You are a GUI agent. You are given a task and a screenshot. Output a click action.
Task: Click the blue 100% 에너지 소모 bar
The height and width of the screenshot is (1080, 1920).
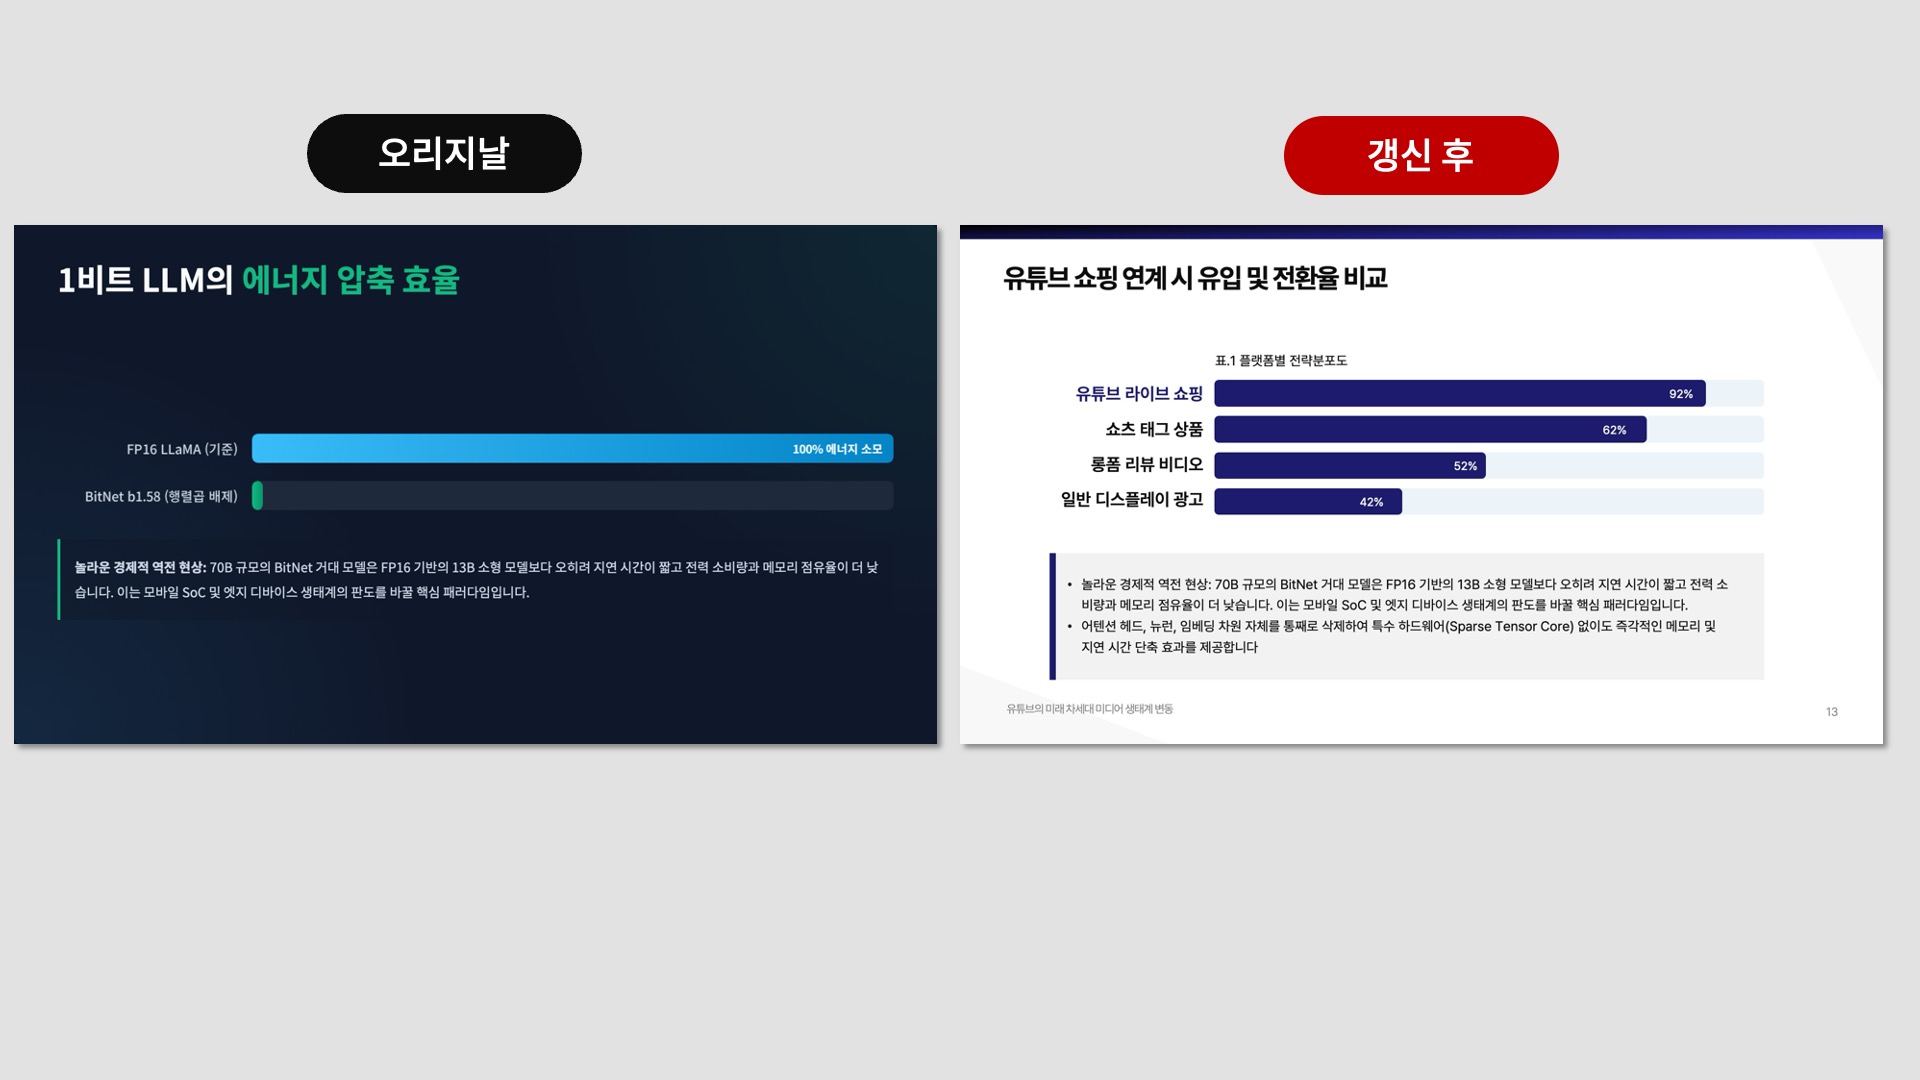[572, 448]
